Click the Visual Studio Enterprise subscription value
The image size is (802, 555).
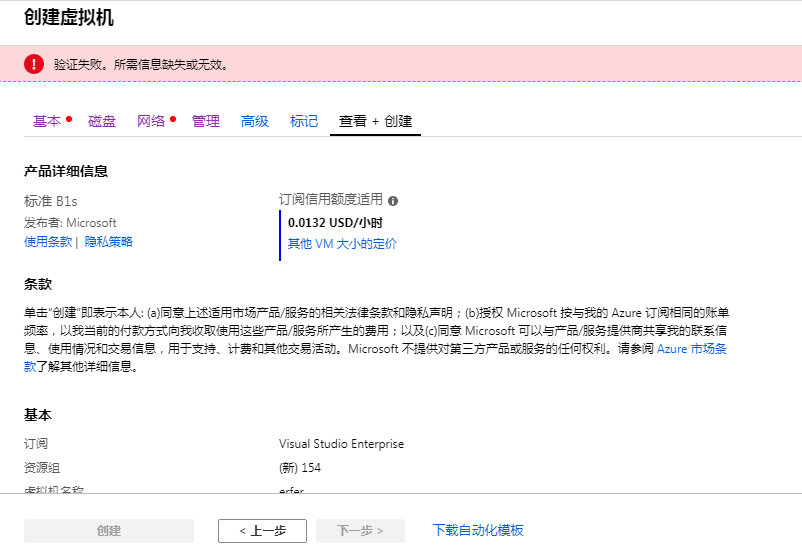(342, 443)
